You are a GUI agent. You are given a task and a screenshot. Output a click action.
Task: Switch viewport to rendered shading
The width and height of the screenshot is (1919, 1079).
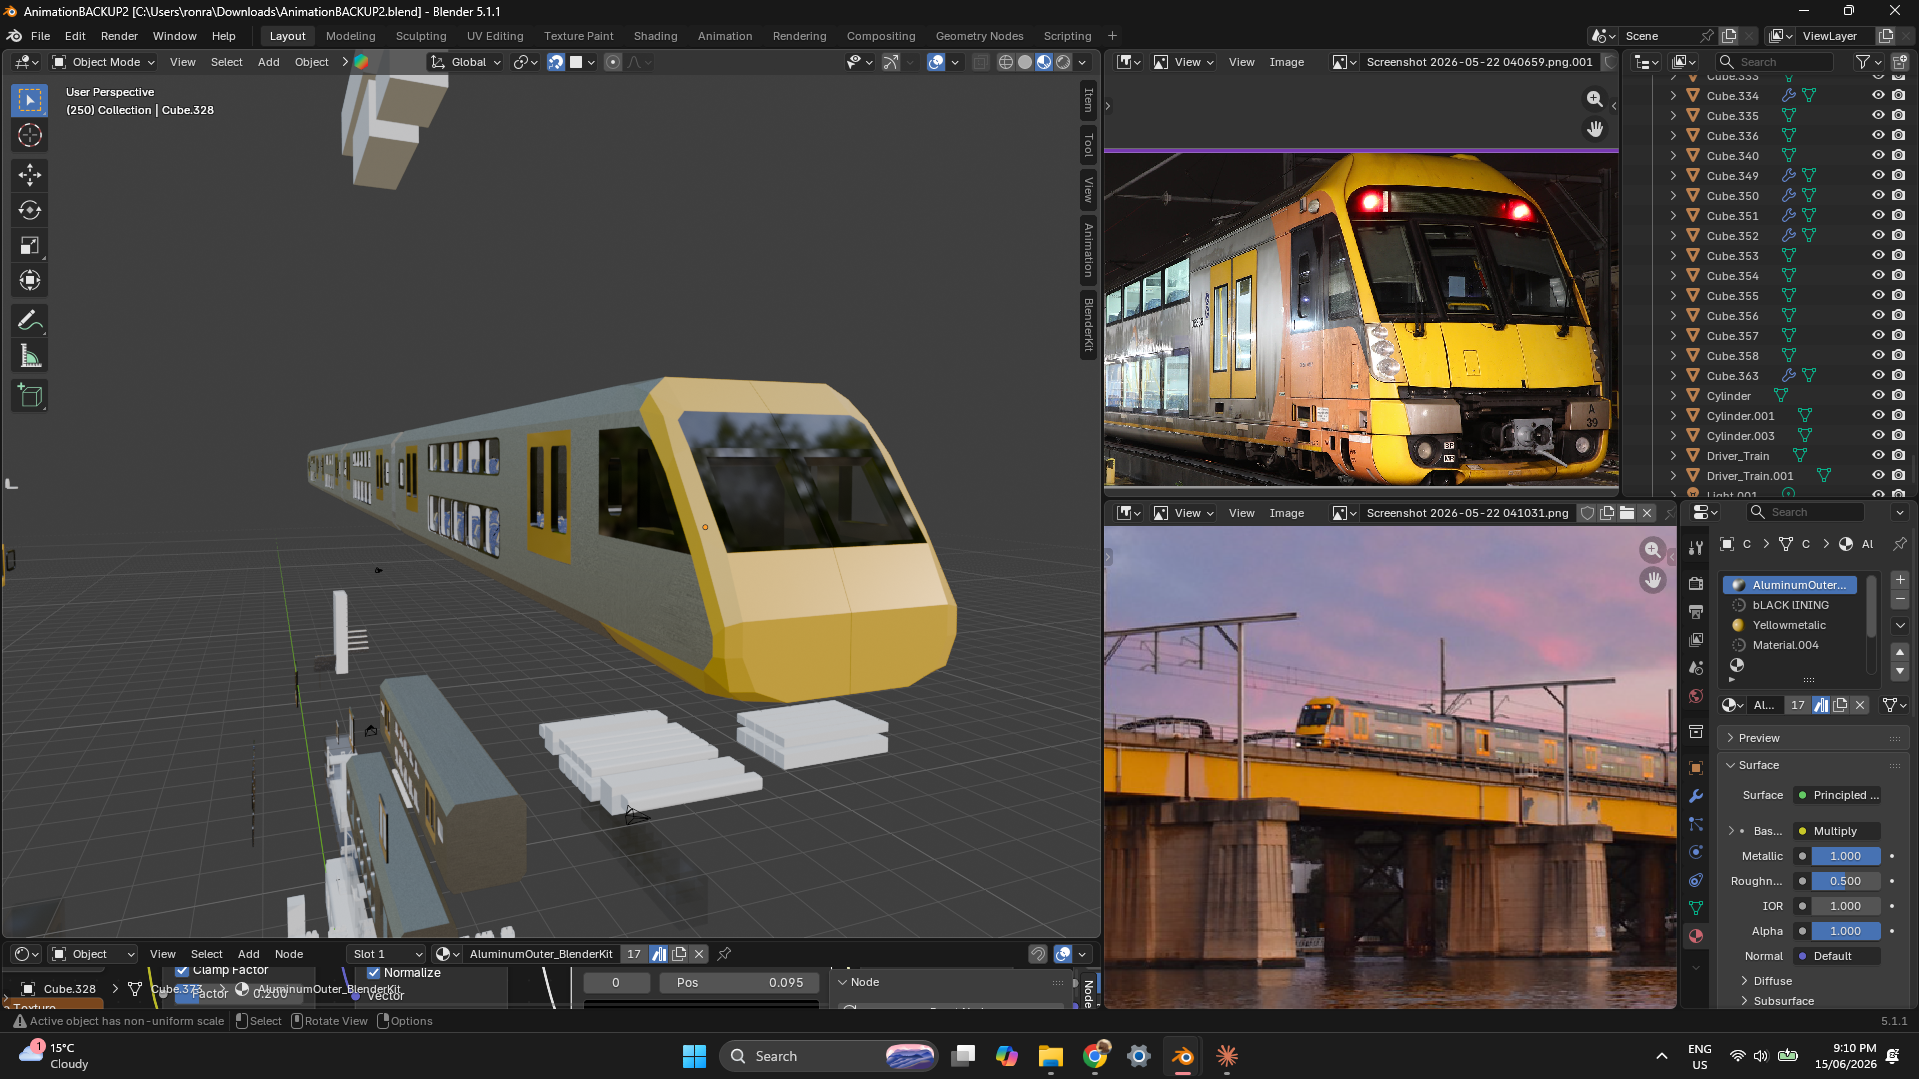coord(1063,62)
